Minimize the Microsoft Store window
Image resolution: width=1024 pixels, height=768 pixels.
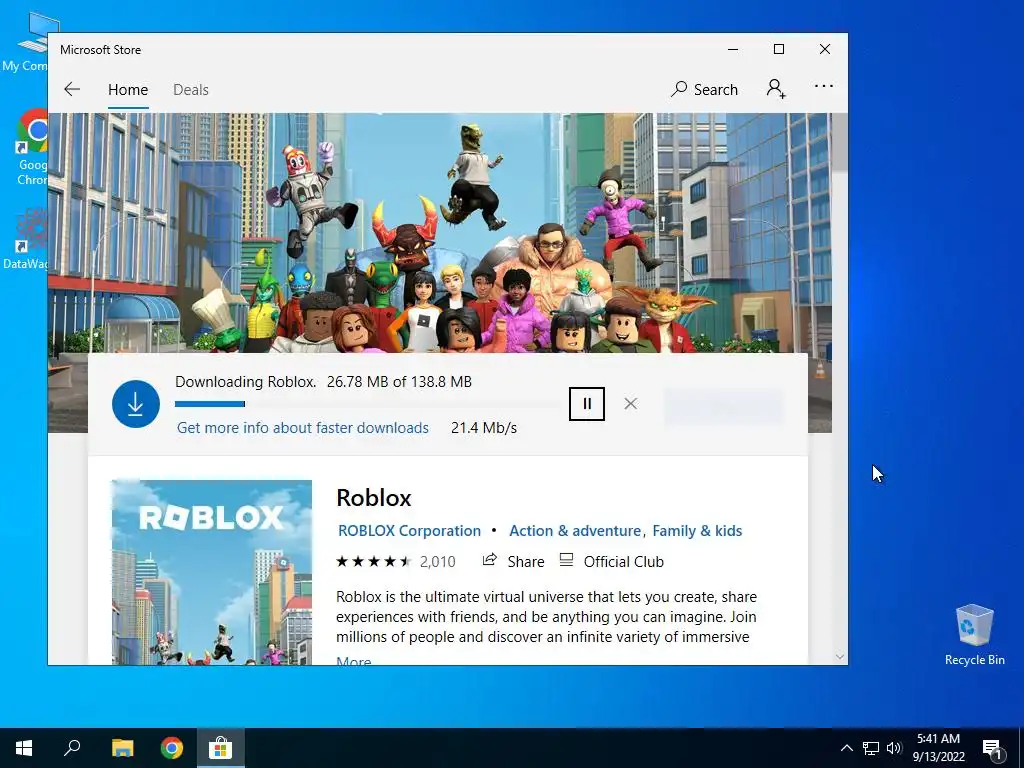pyautogui.click(x=733, y=49)
